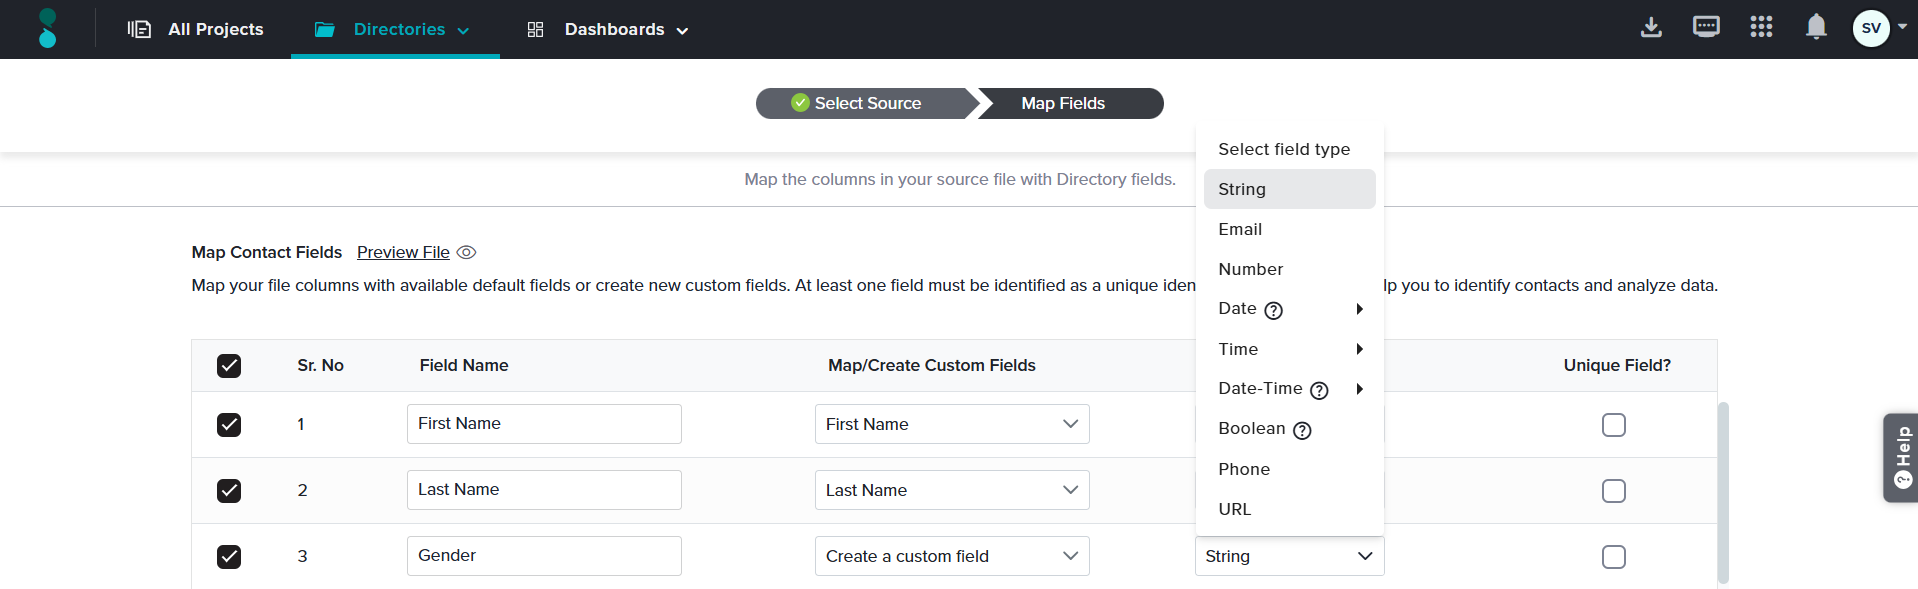Choose Phone in the field type menu

pyautogui.click(x=1244, y=469)
